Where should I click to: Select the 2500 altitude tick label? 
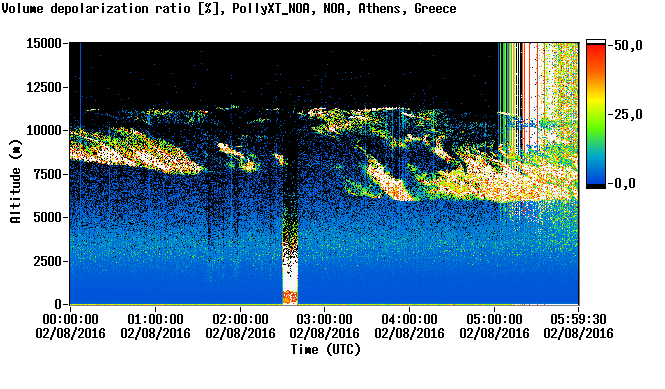(48, 261)
